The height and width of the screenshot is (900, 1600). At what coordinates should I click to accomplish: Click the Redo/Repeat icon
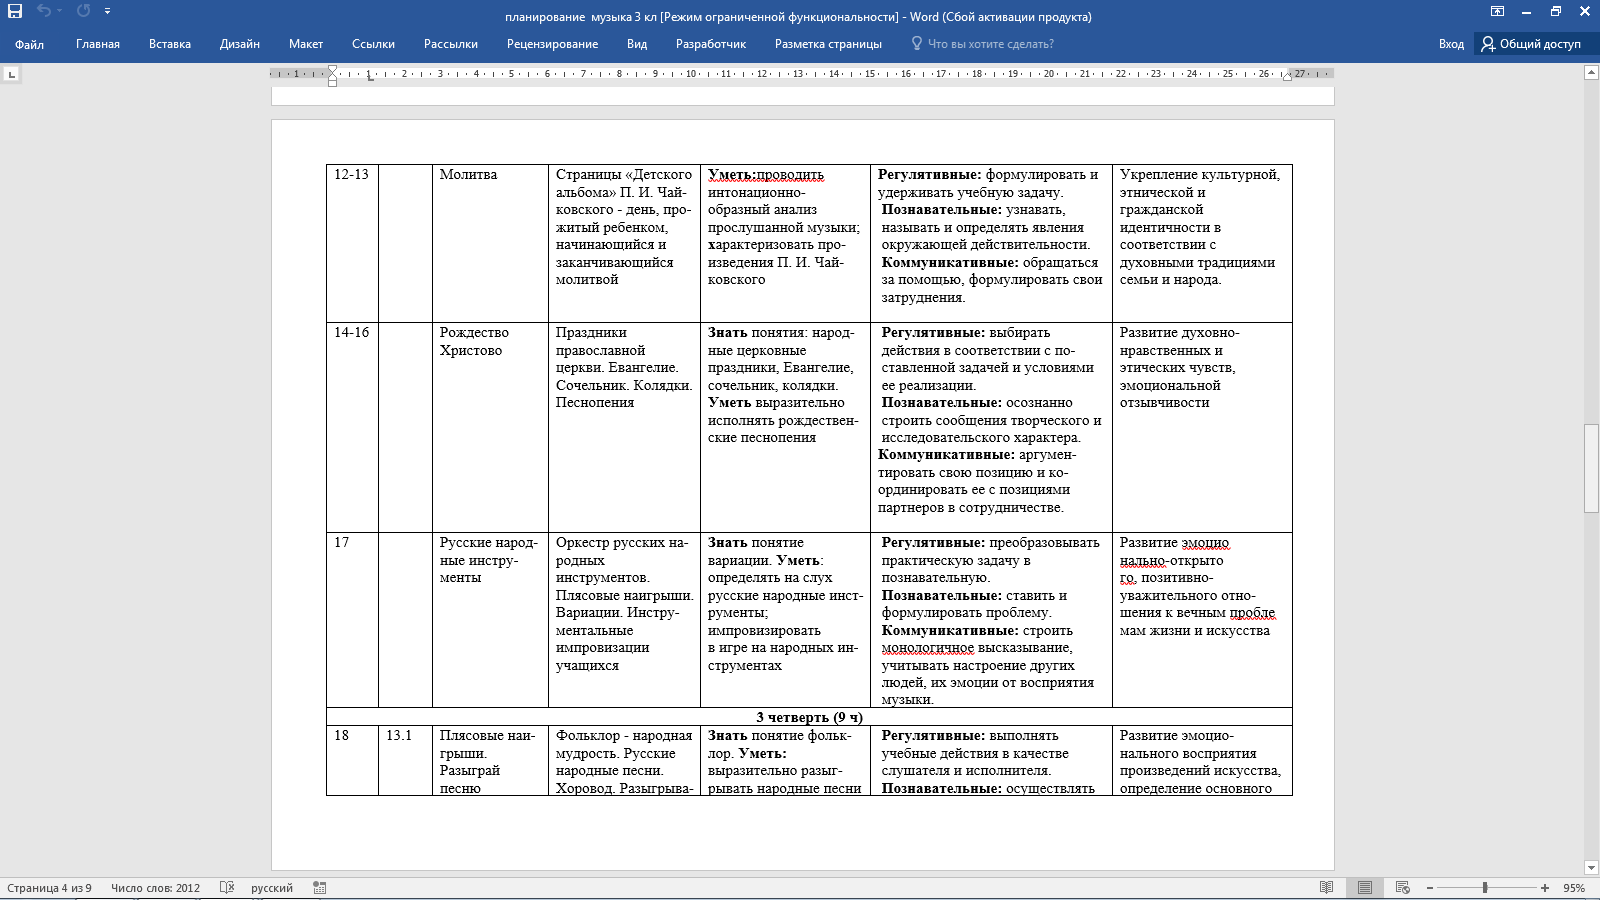(83, 11)
